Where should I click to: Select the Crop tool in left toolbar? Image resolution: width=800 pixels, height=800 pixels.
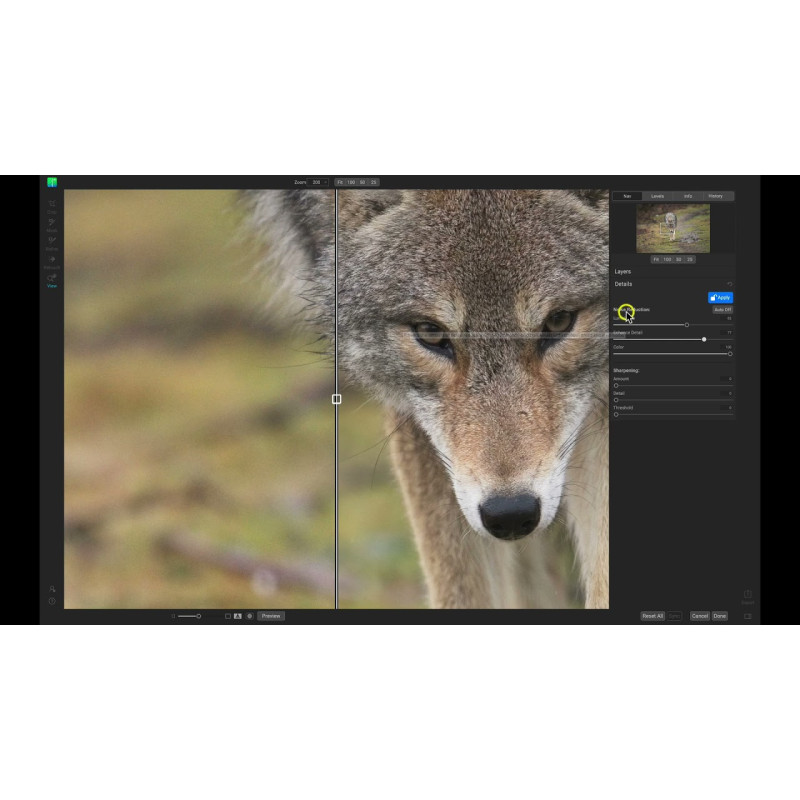[52, 205]
